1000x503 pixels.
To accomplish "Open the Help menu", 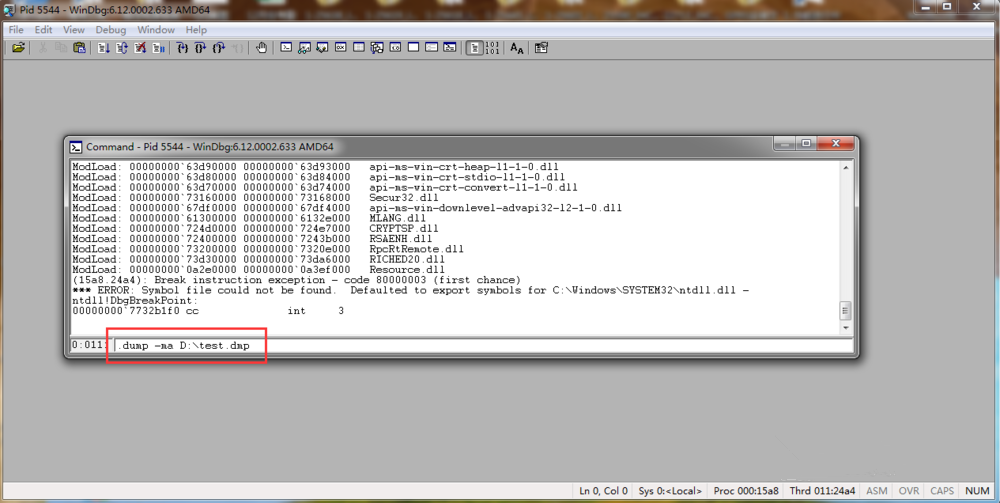I will (x=196, y=29).
